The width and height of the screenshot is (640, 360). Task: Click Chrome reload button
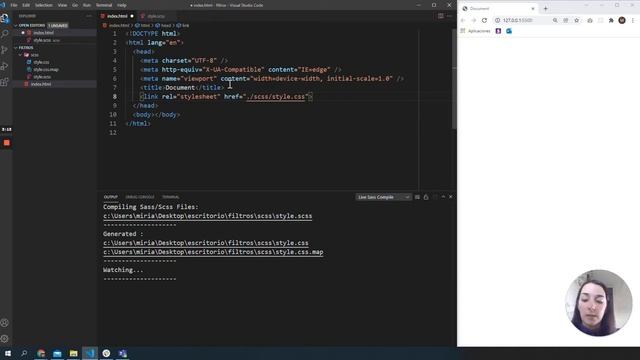coord(484,20)
